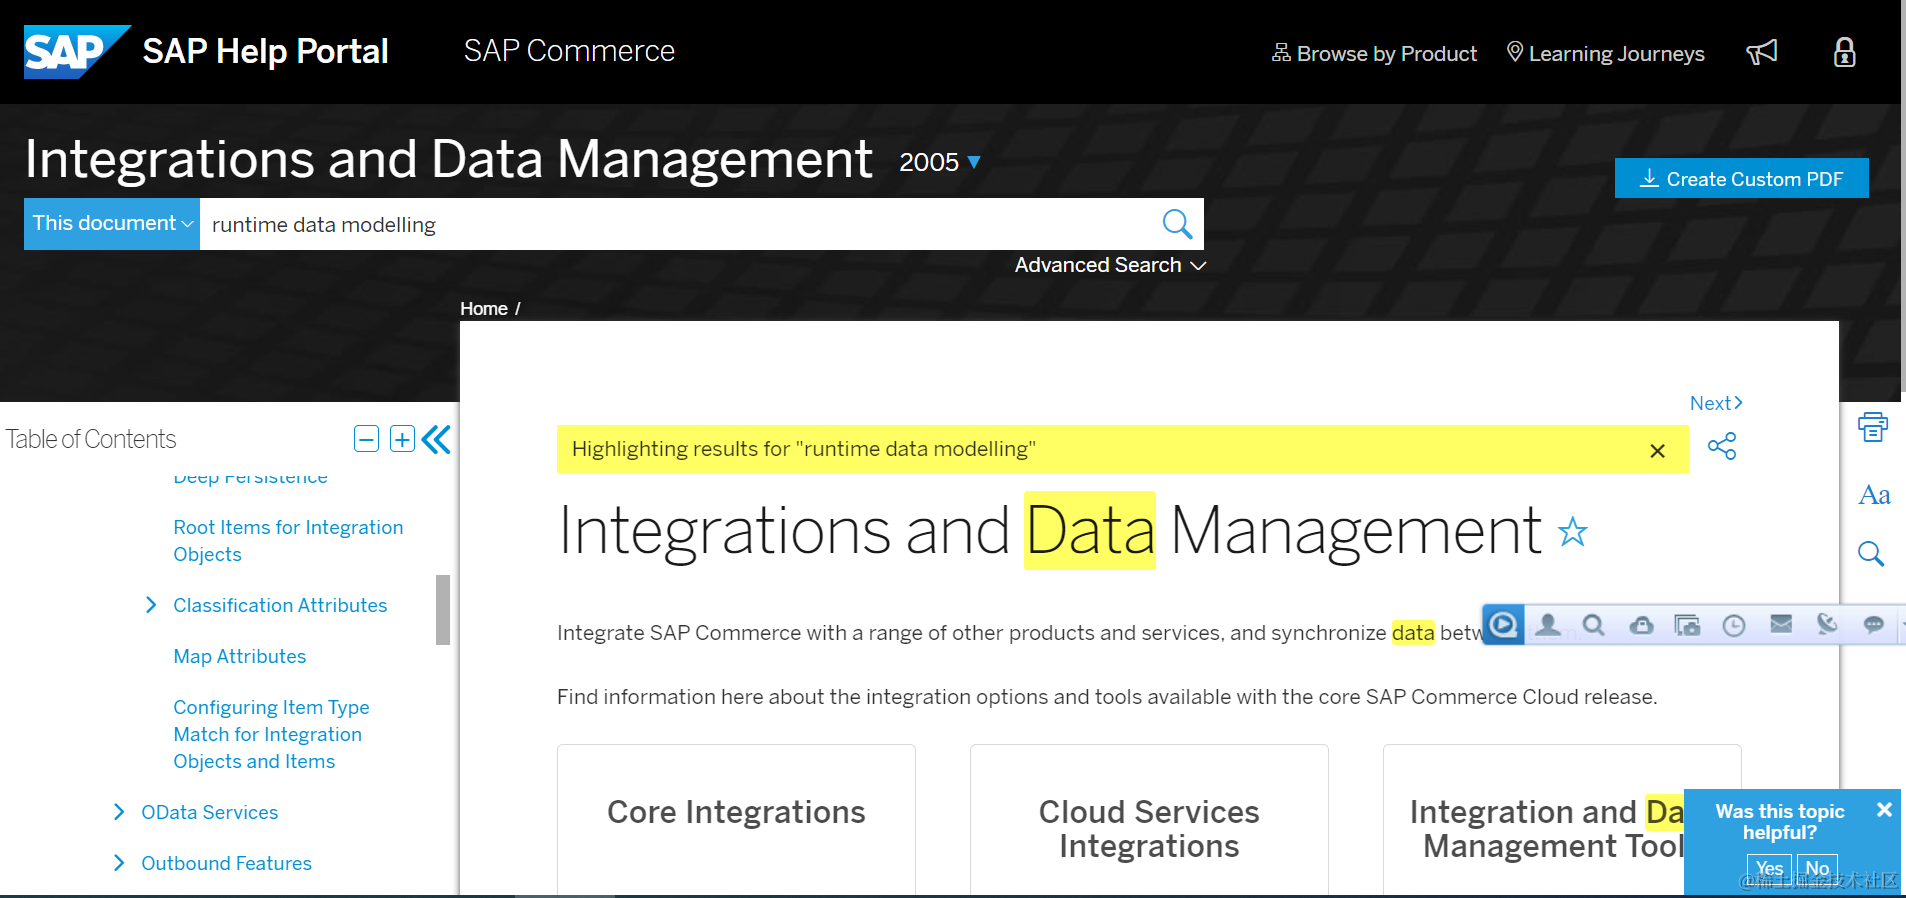Screen dimensions: 1906x898
Task: Go to the Next topic link
Action: 1716,403
